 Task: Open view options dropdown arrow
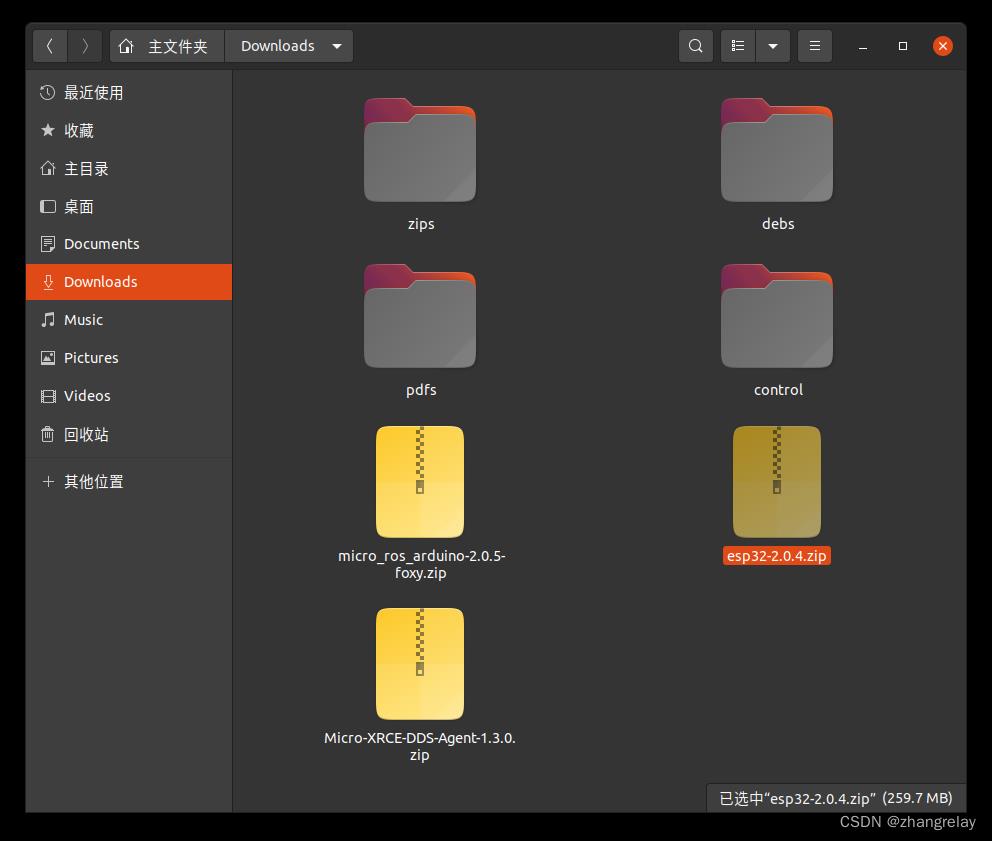pyautogui.click(x=772, y=46)
